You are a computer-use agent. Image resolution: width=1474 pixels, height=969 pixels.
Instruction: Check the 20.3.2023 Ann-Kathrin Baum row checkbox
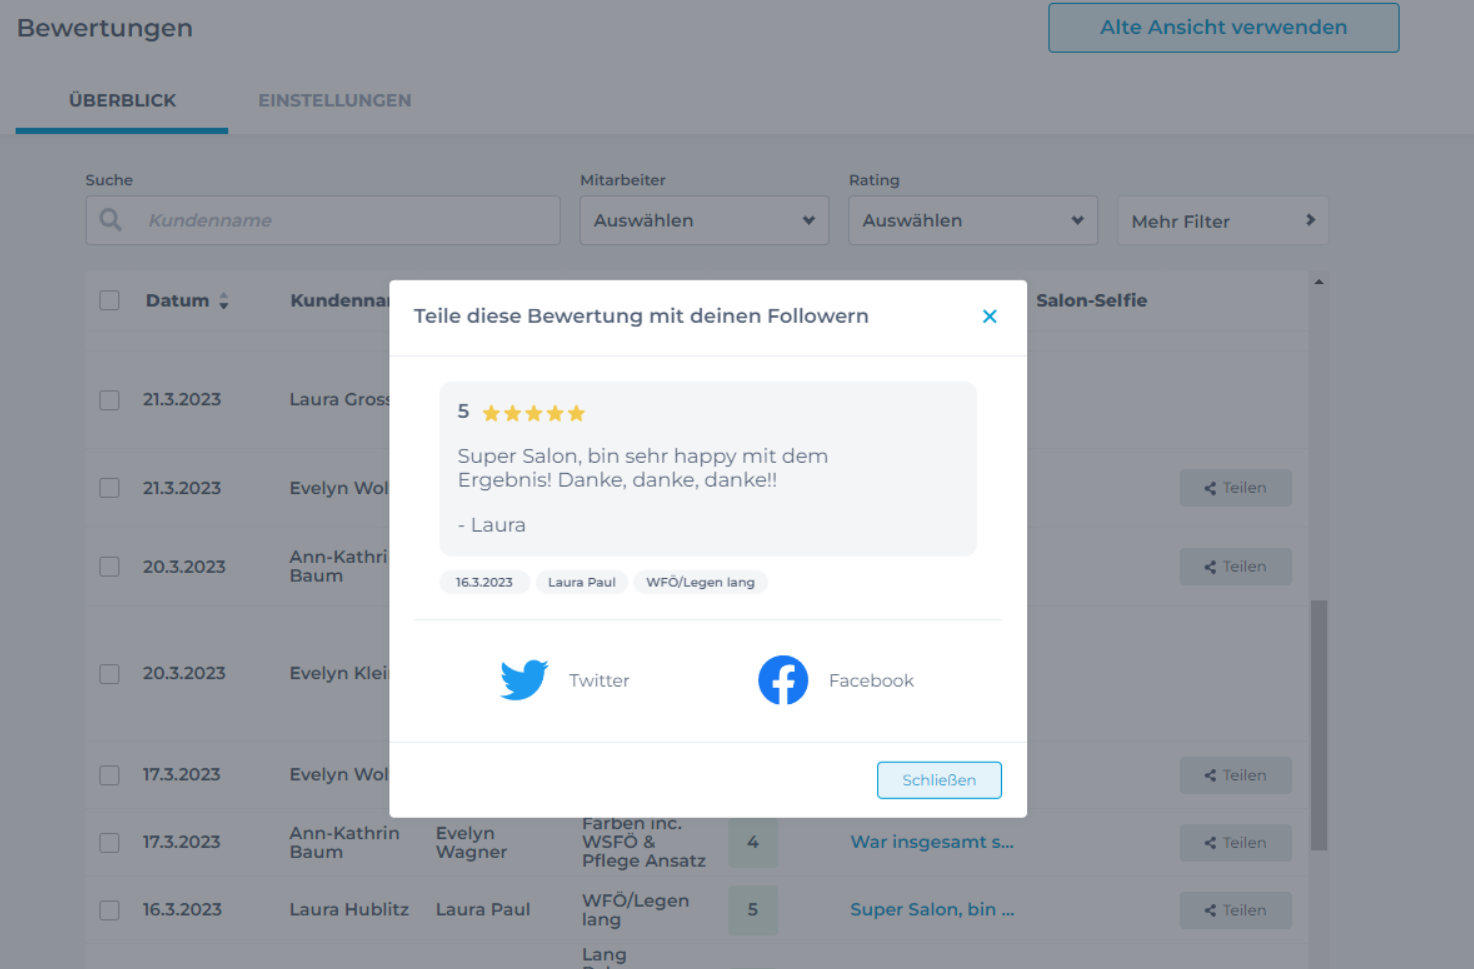point(110,567)
